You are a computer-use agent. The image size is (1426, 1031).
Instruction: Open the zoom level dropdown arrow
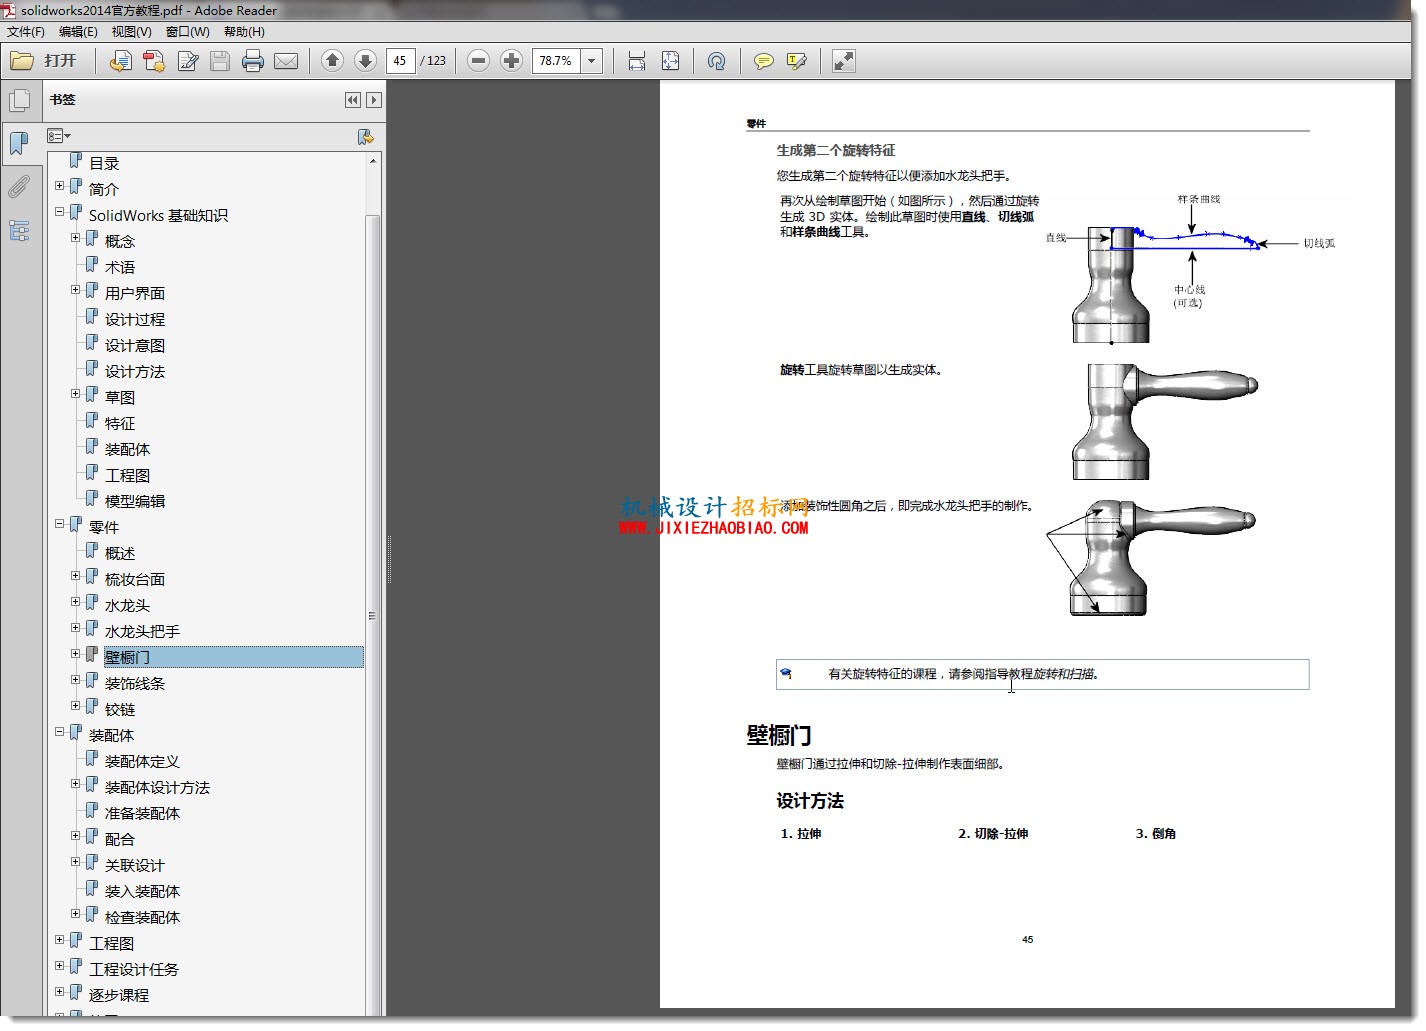[x=592, y=61]
